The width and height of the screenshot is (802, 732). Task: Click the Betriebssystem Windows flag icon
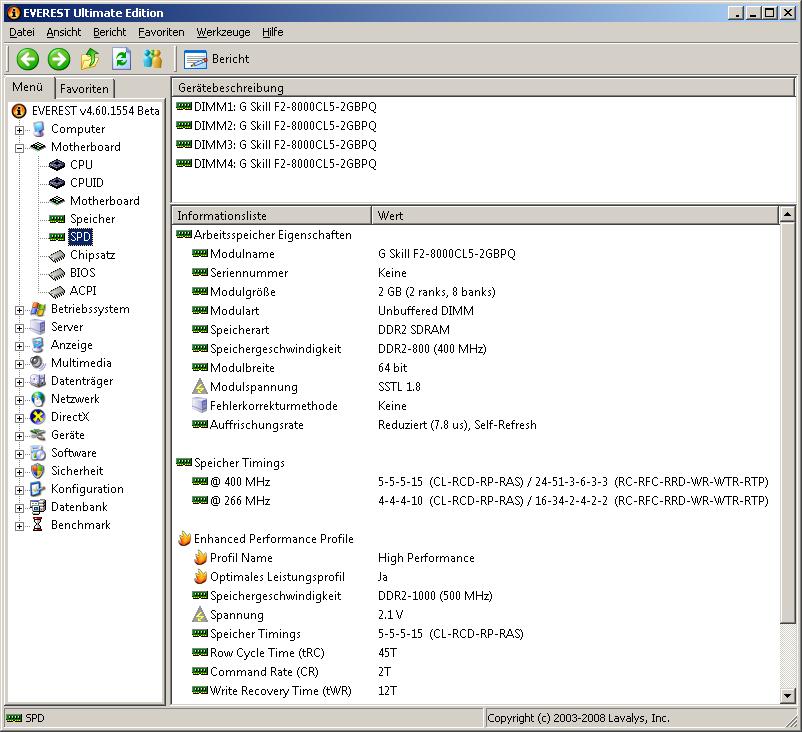coord(38,309)
